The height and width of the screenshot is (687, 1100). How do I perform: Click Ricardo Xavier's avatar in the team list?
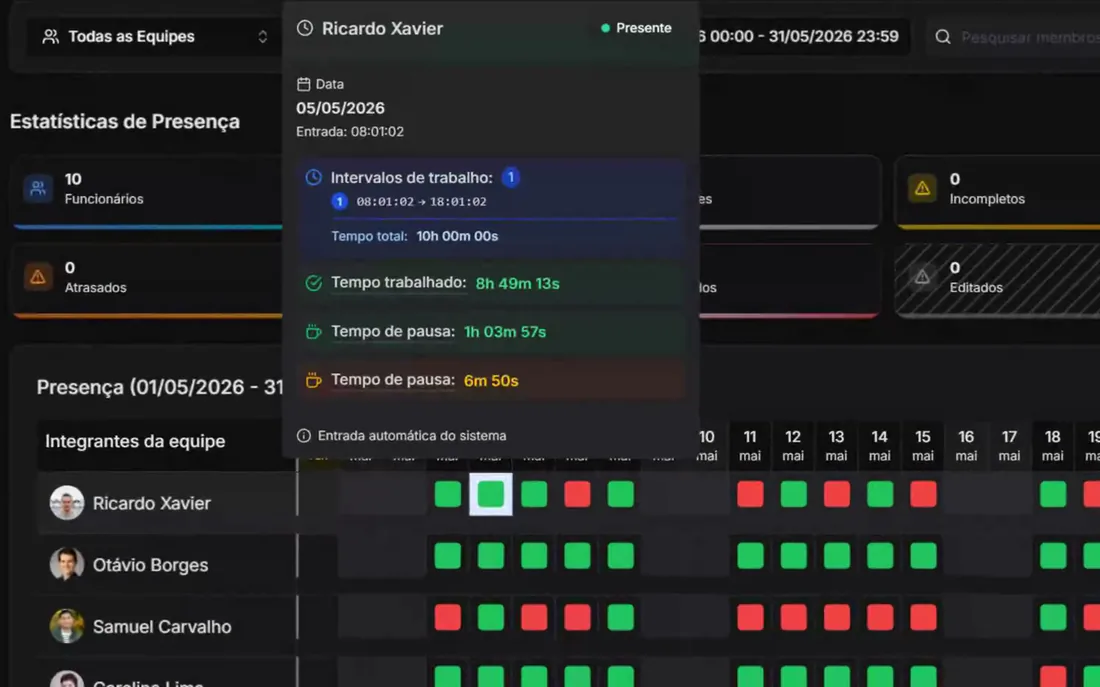67,502
